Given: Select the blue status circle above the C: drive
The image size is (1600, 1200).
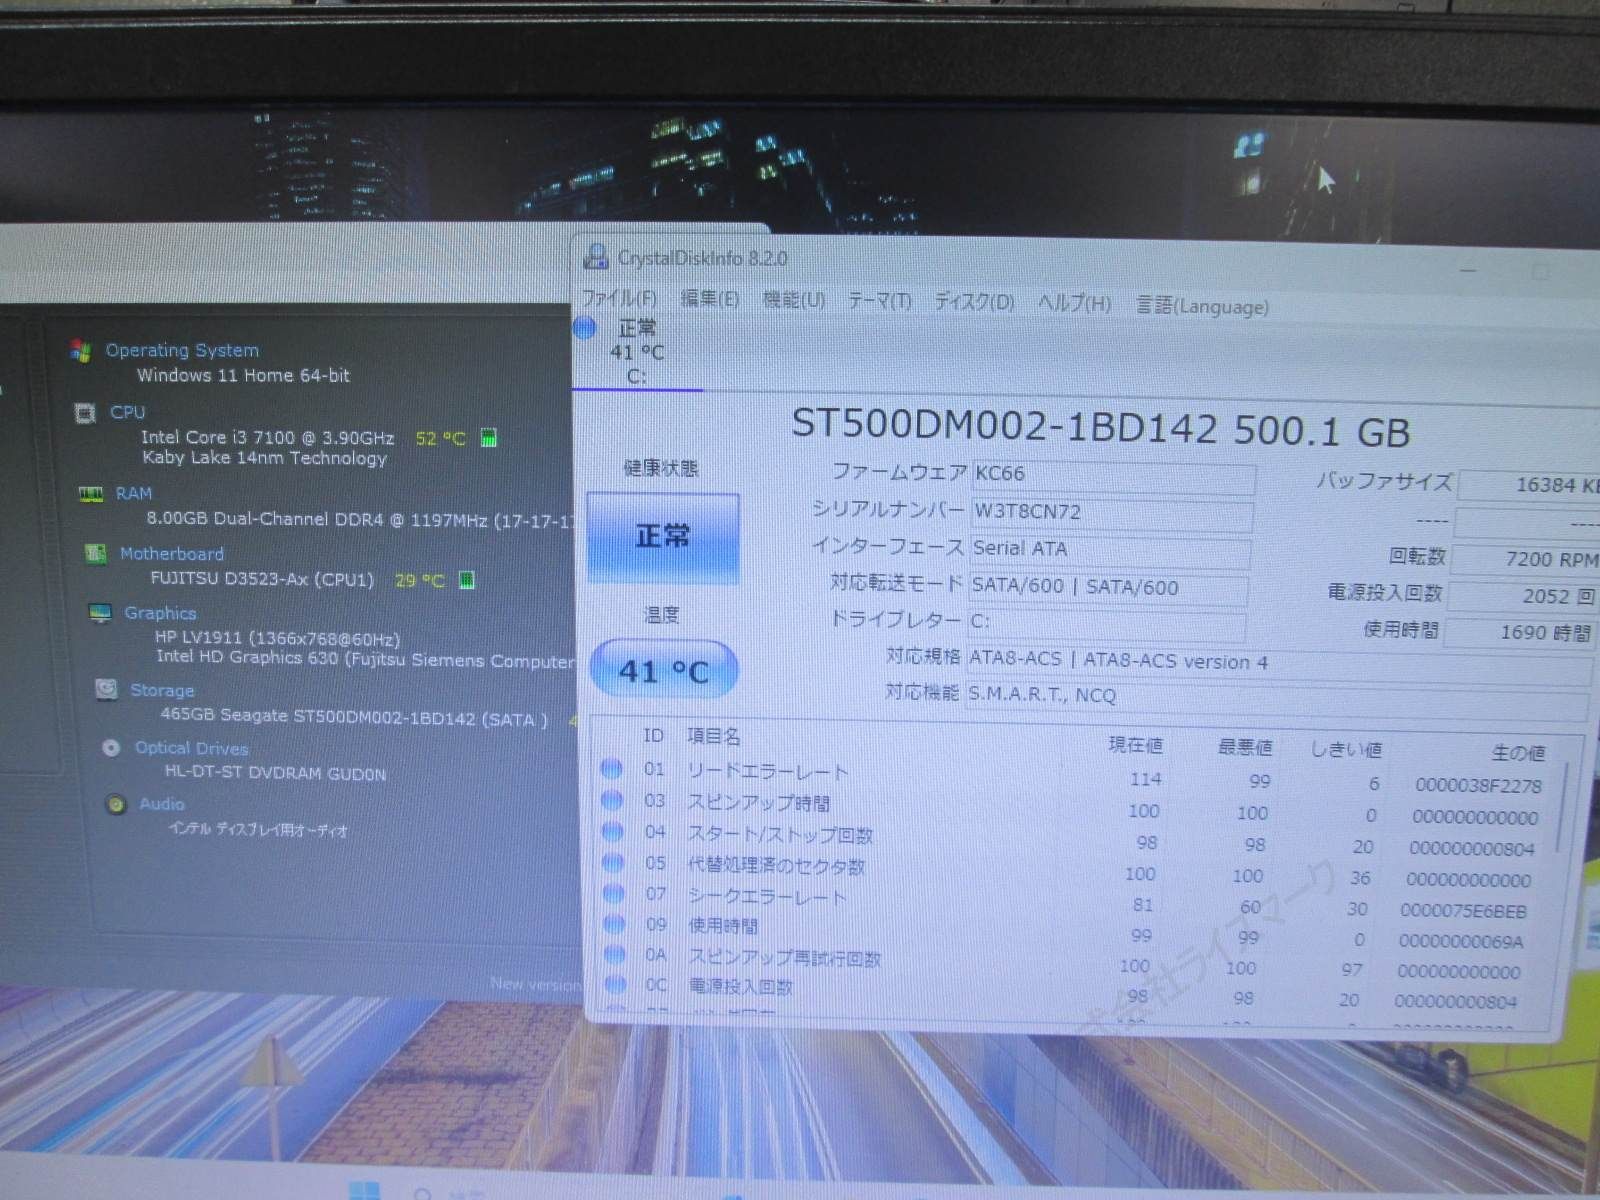Looking at the screenshot, I should click(585, 327).
